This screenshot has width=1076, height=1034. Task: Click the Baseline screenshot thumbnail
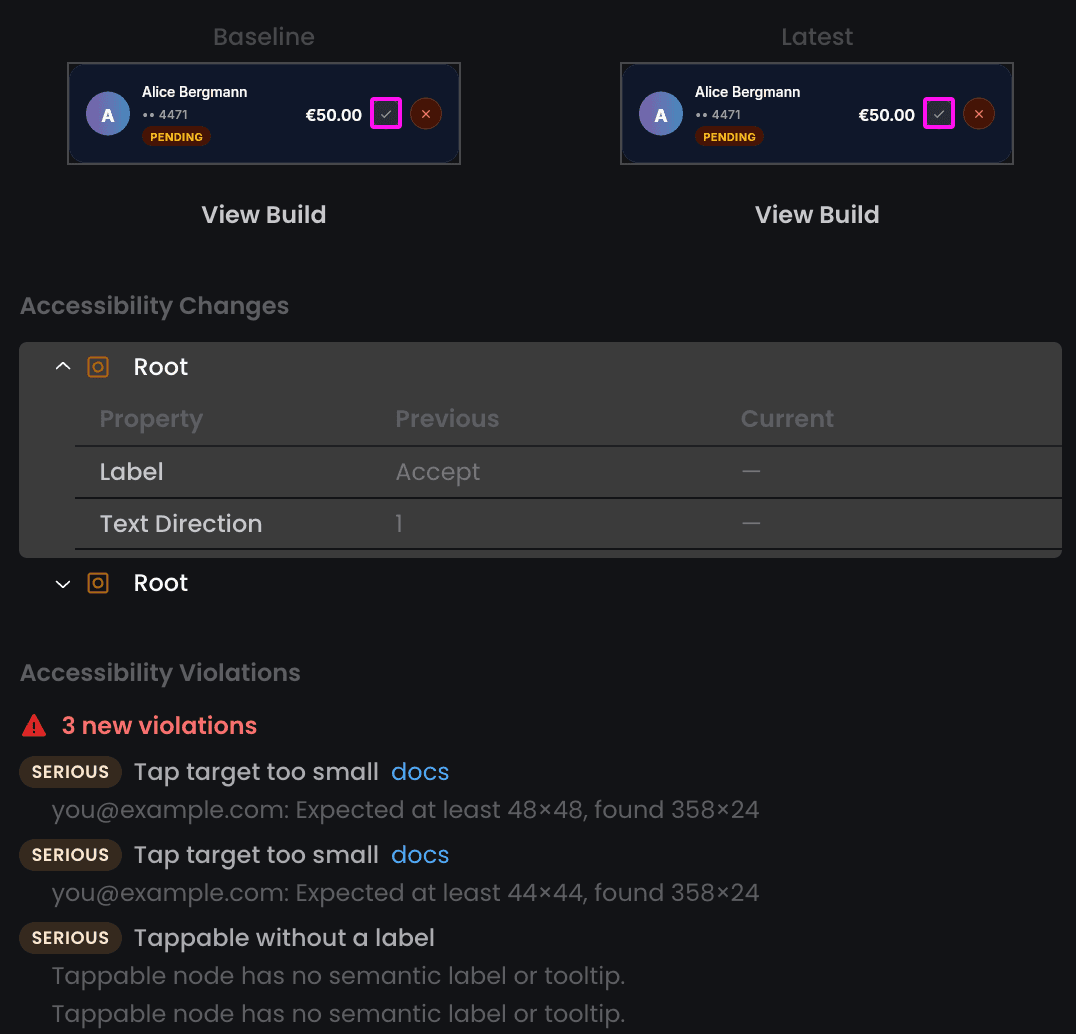(x=264, y=114)
